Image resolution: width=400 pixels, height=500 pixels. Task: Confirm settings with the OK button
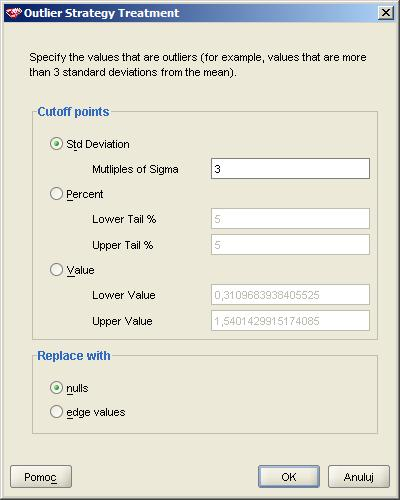(x=289, y=477)
